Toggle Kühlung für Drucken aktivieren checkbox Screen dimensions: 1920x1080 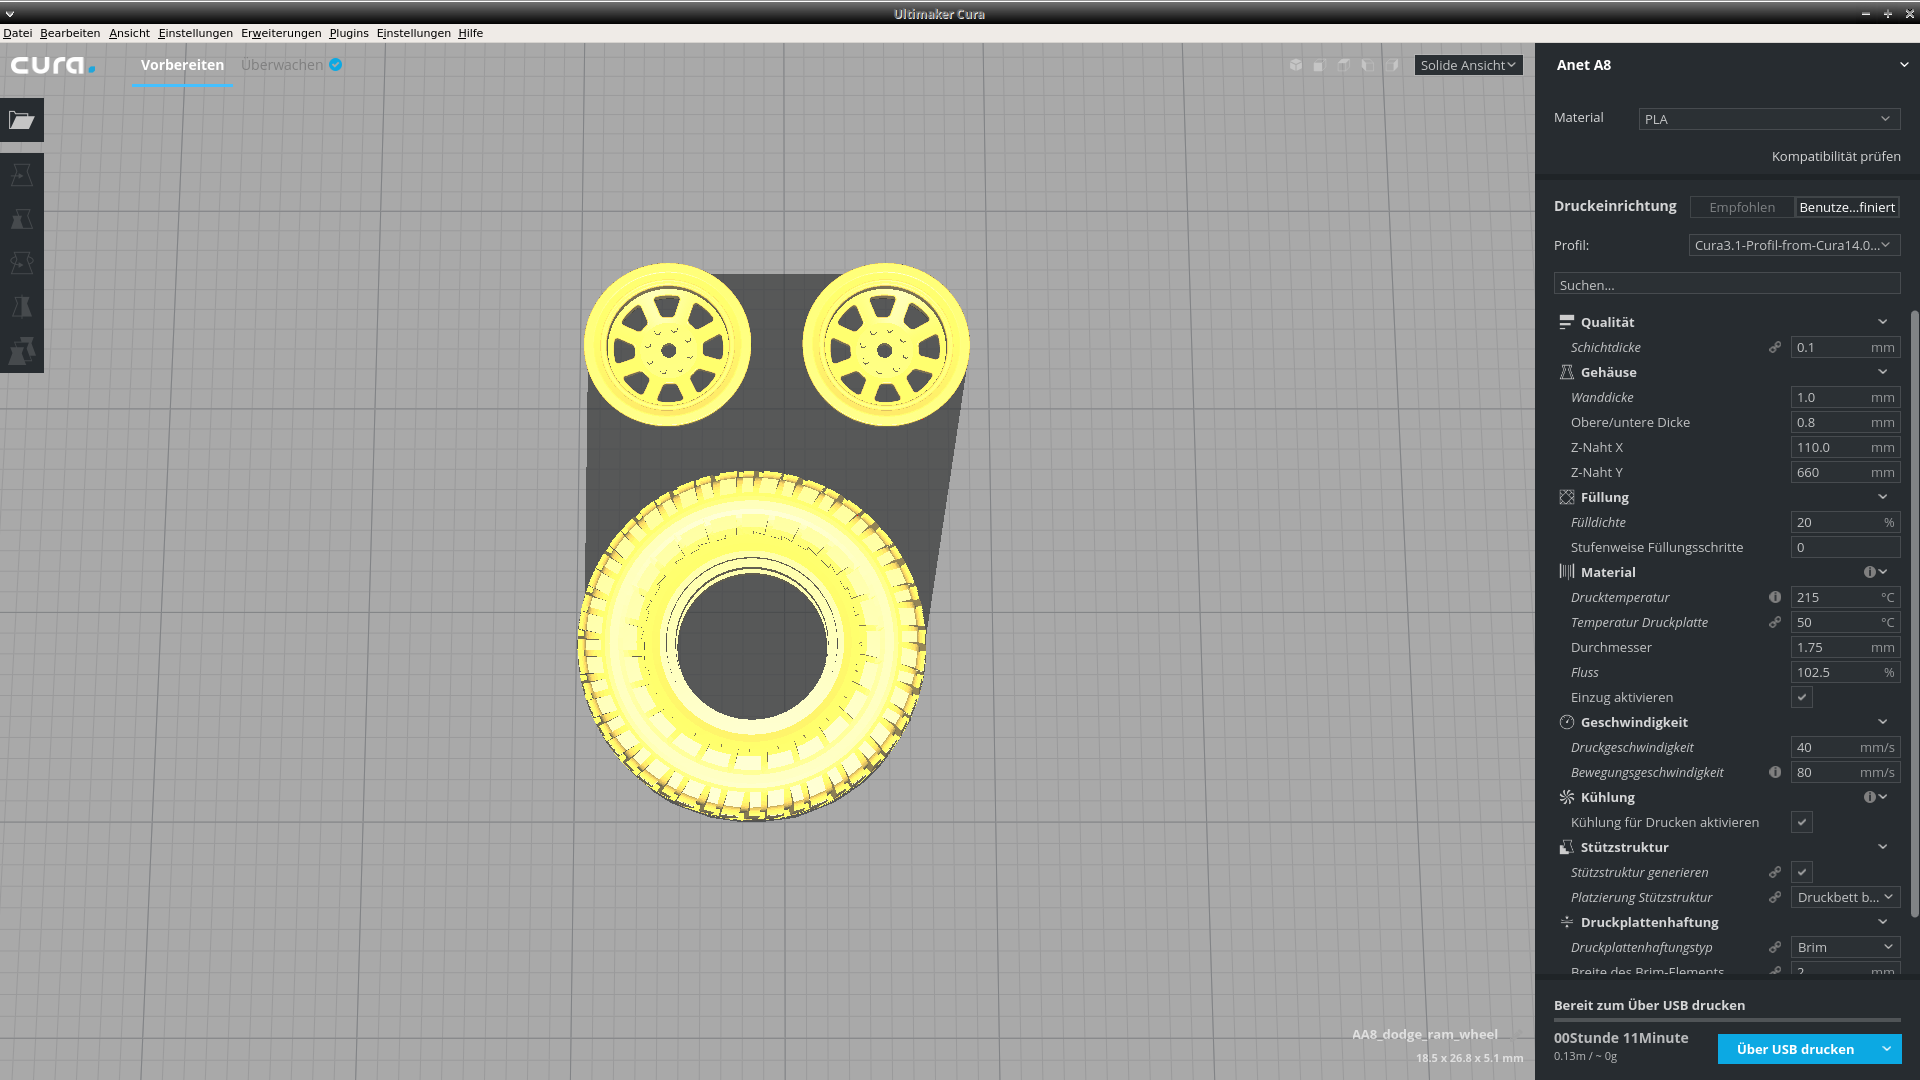[x=1802, y=822]
